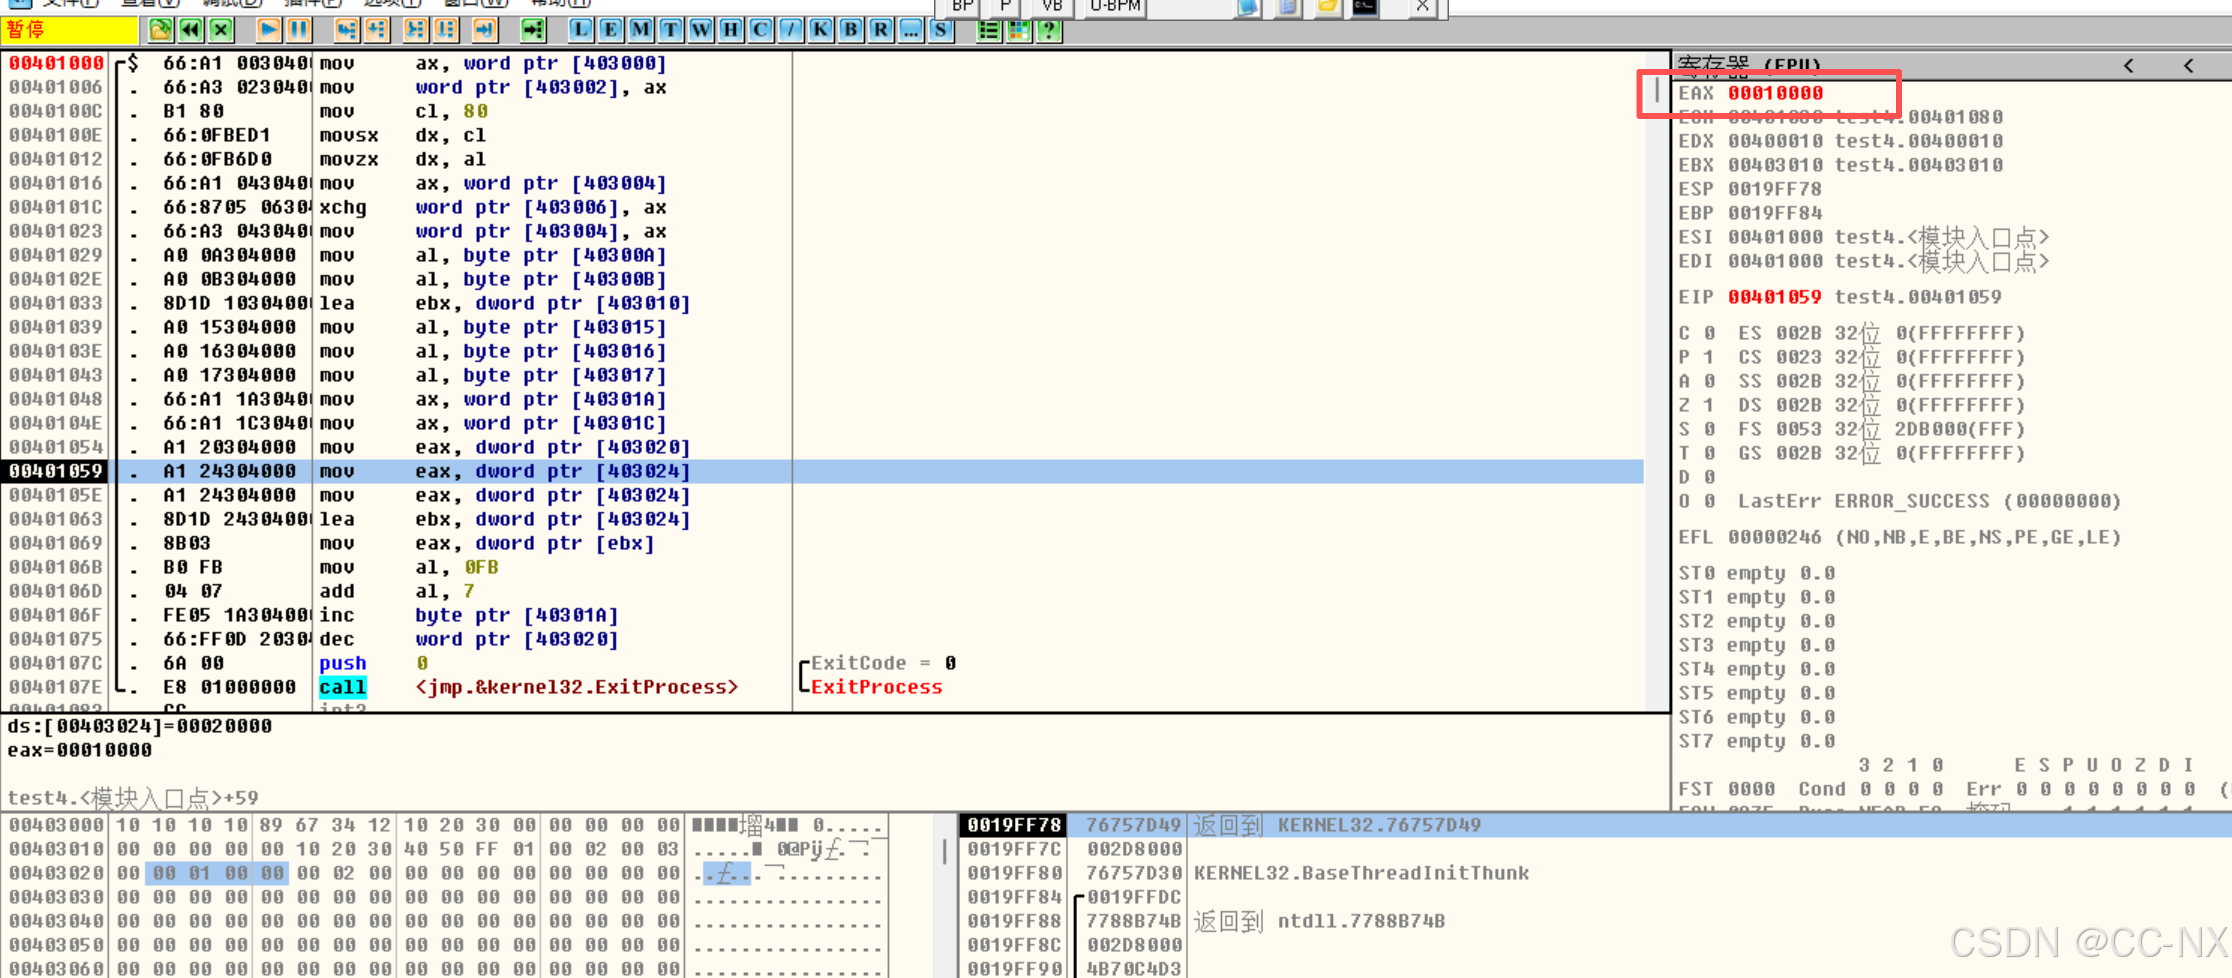2232x978 pixels.
Task: Select the stack entry at 0019FF78
Action: (1595, 825)
